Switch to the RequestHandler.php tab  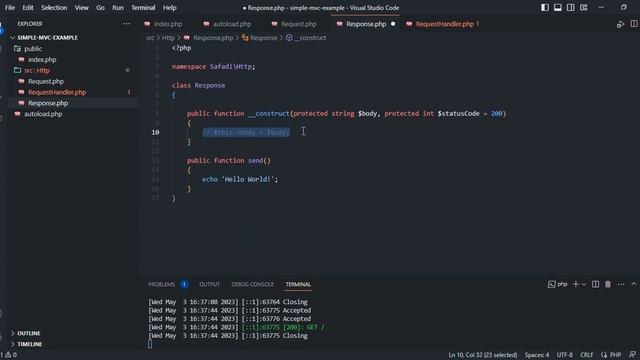click(445, 24)
